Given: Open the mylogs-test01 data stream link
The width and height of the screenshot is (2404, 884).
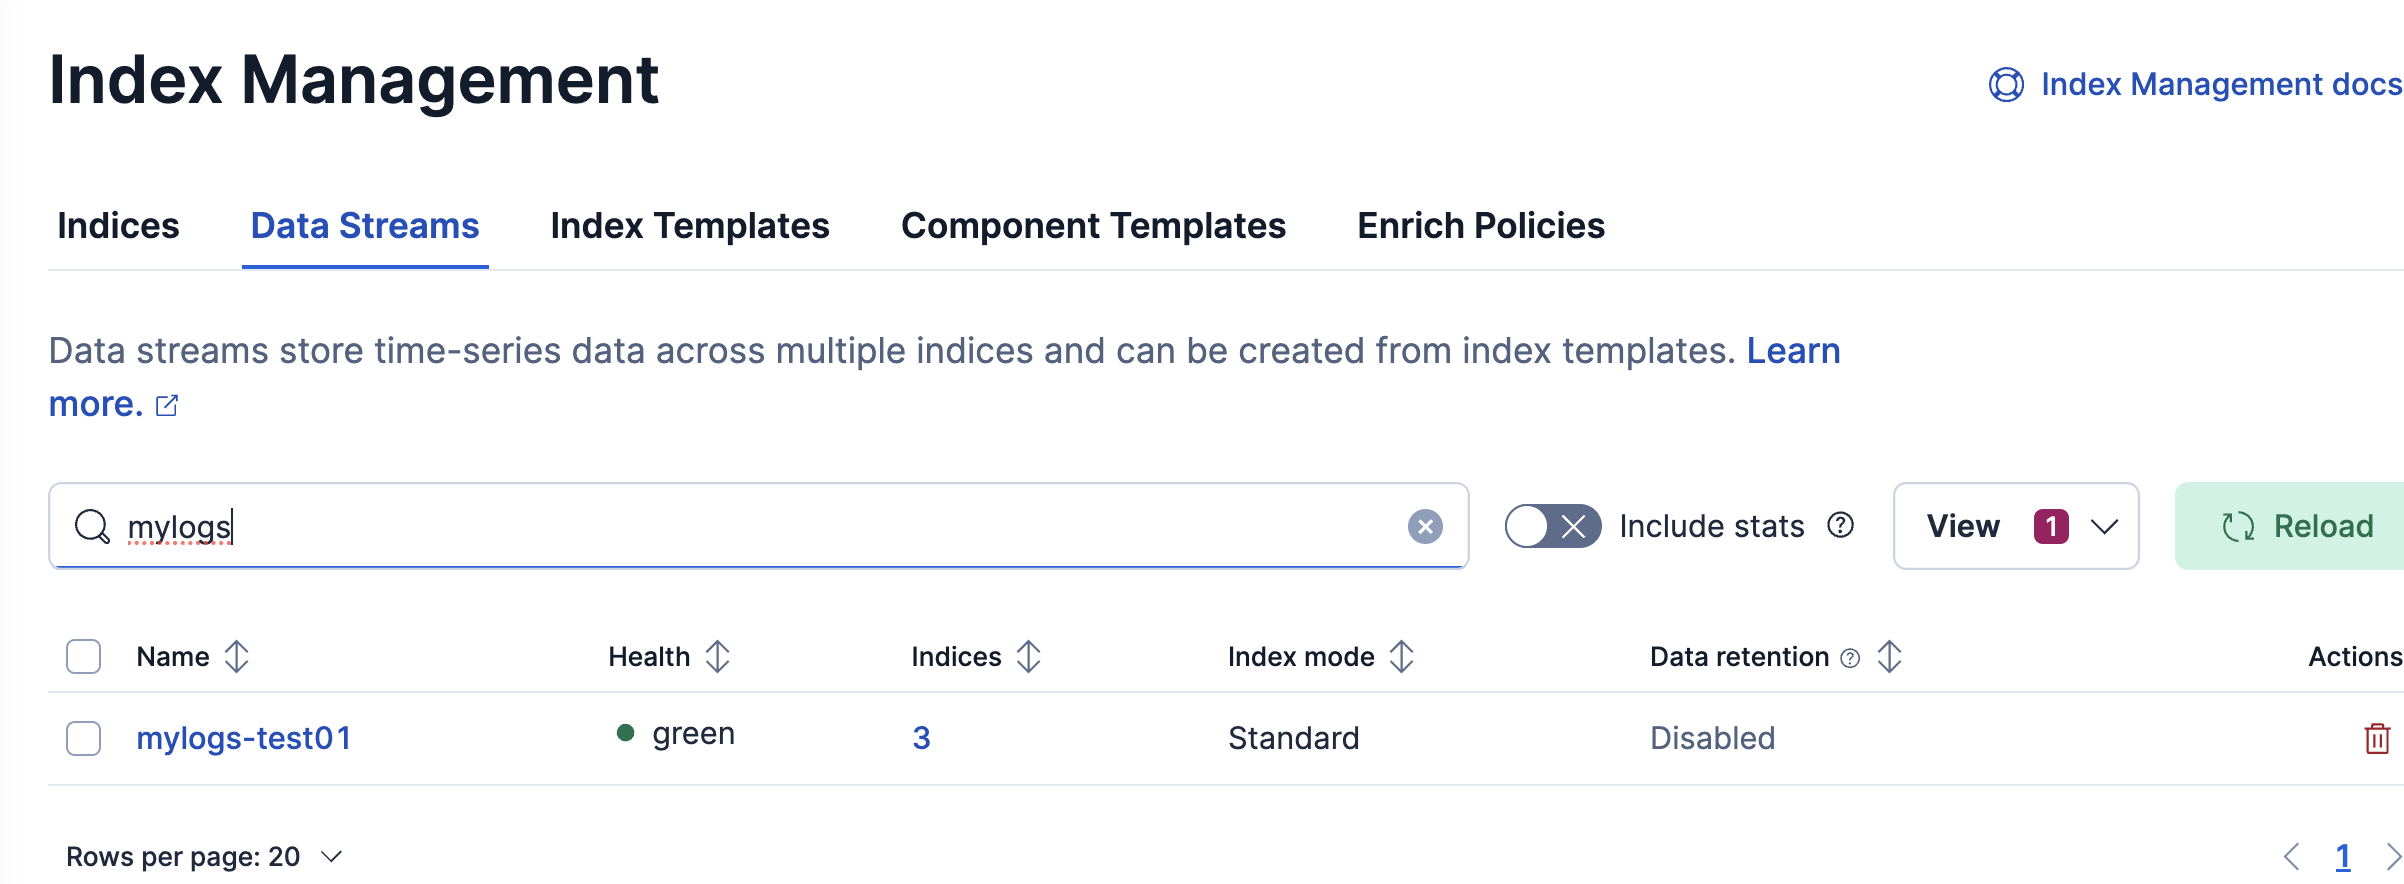Looking at the screenshot, I should coord(244,738).
